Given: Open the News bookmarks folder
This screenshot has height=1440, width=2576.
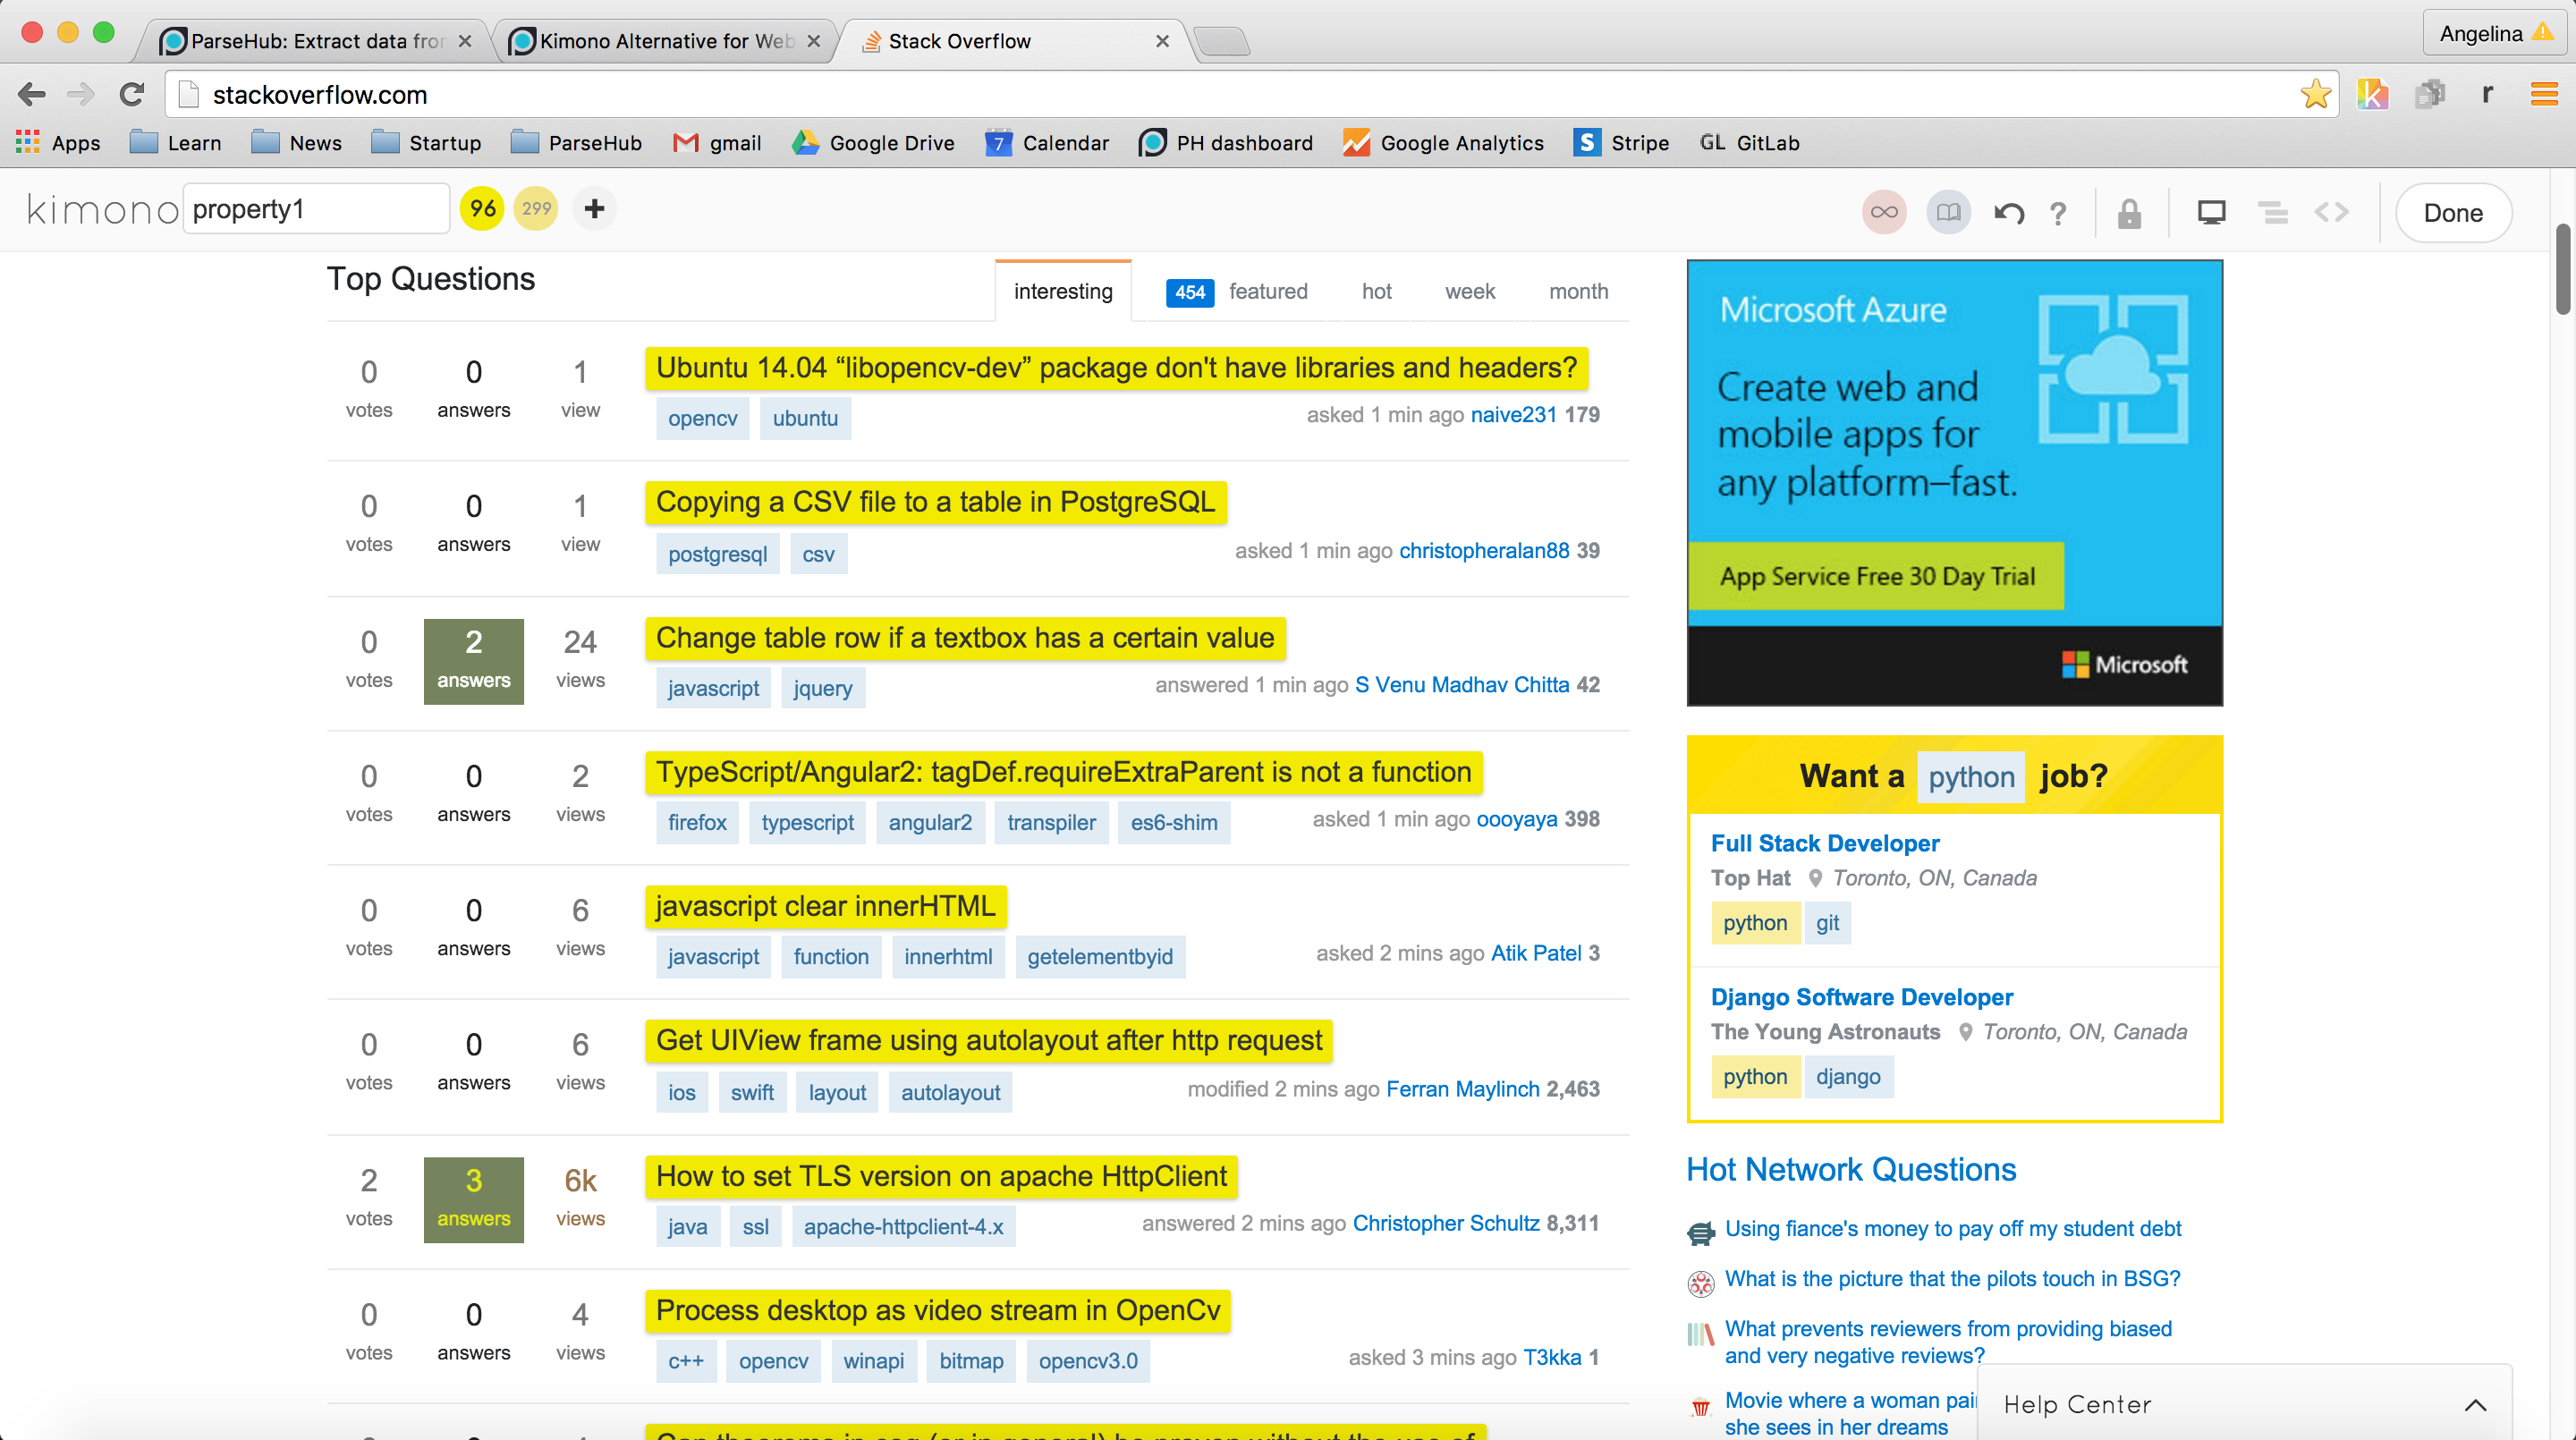Looking at the screenshot, I should tap(297, 143).
